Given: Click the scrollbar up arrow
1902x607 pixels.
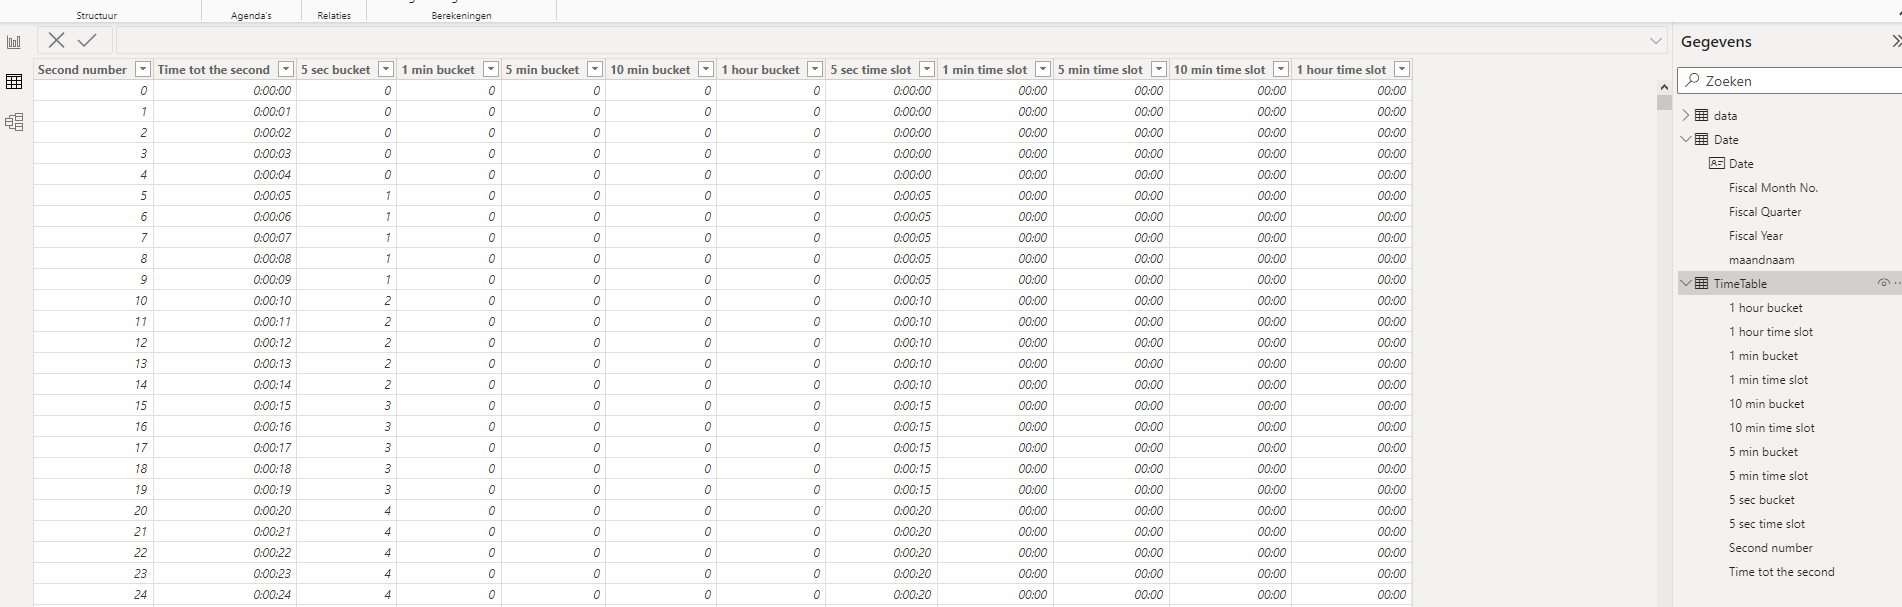Looking at the screenshot, I should (1664, 87).
